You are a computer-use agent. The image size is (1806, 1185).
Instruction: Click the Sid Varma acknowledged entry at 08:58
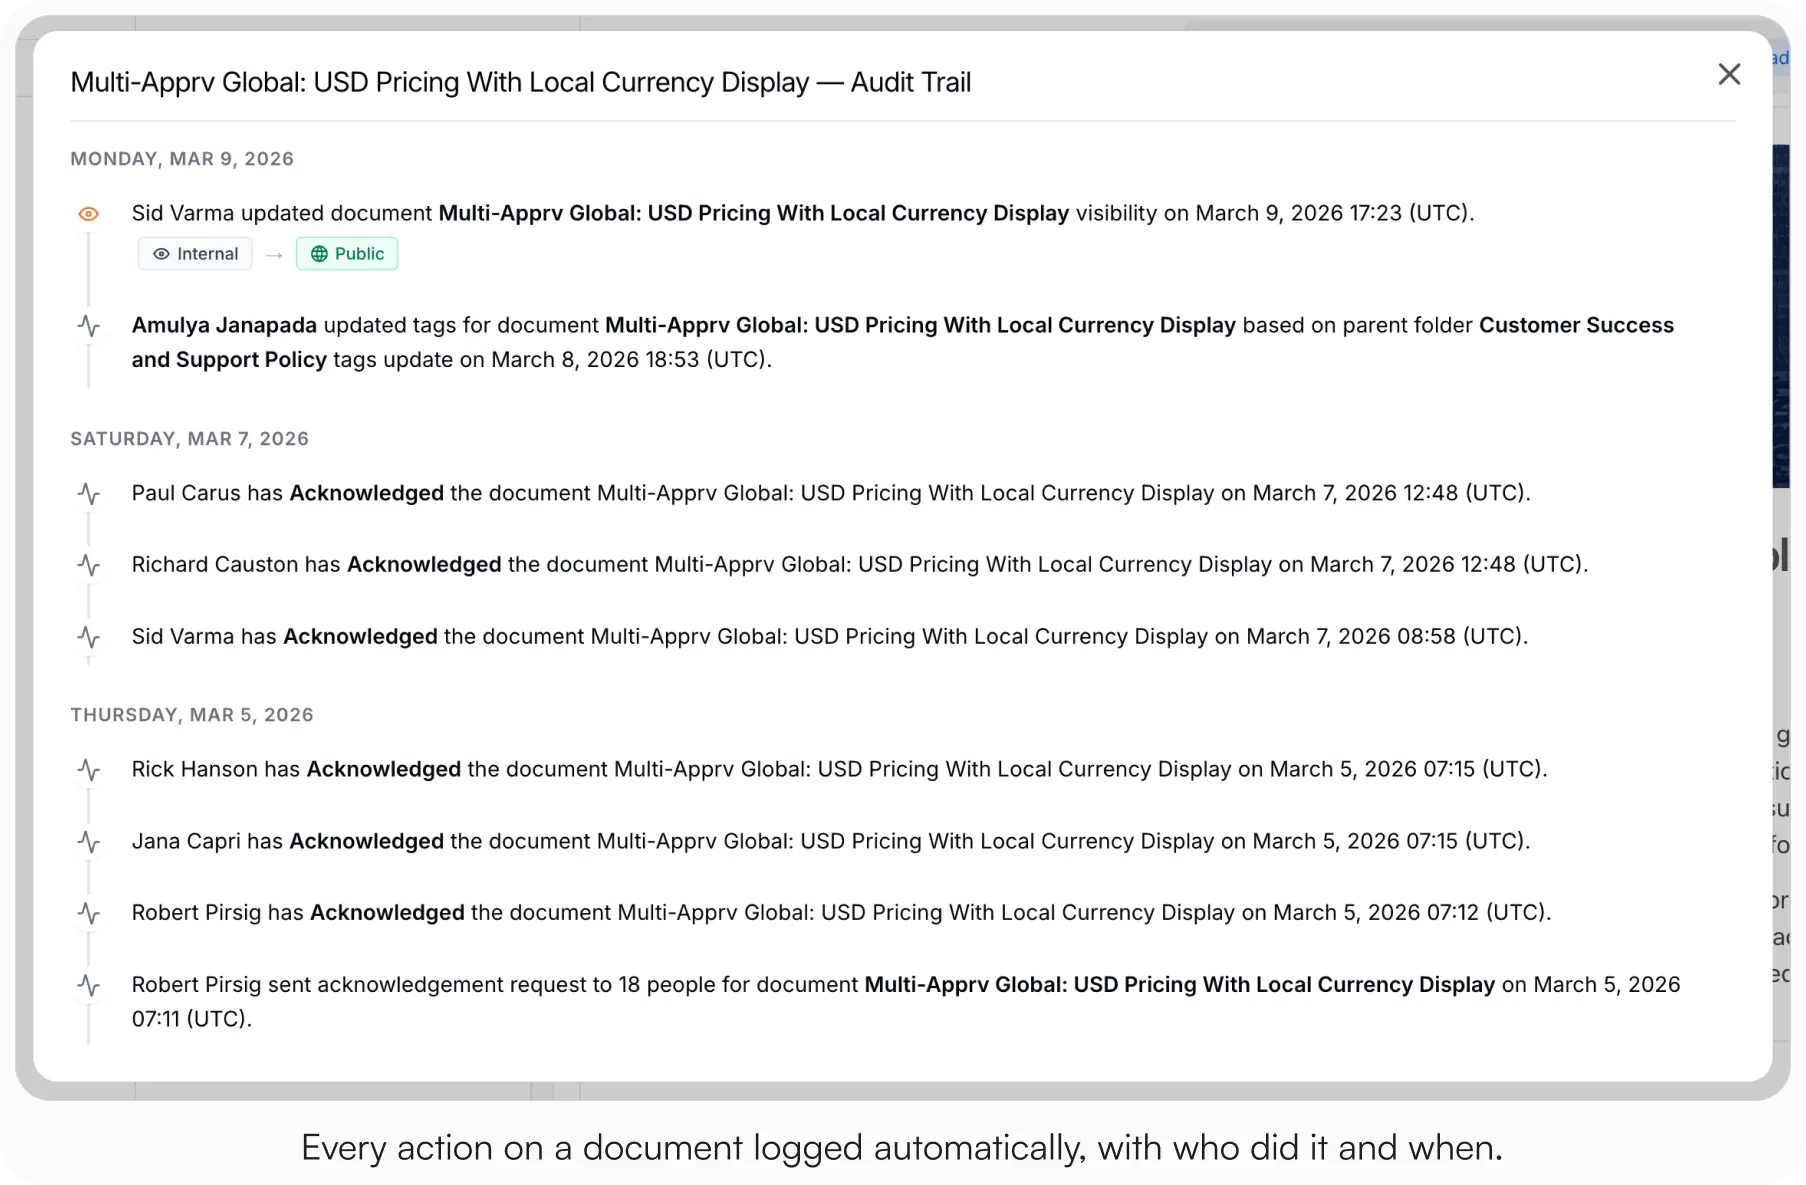830,636
